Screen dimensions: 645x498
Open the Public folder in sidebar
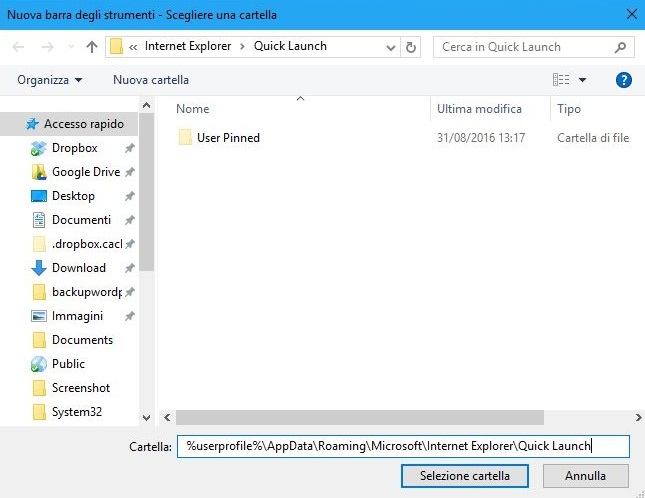(x=68, y=364)
